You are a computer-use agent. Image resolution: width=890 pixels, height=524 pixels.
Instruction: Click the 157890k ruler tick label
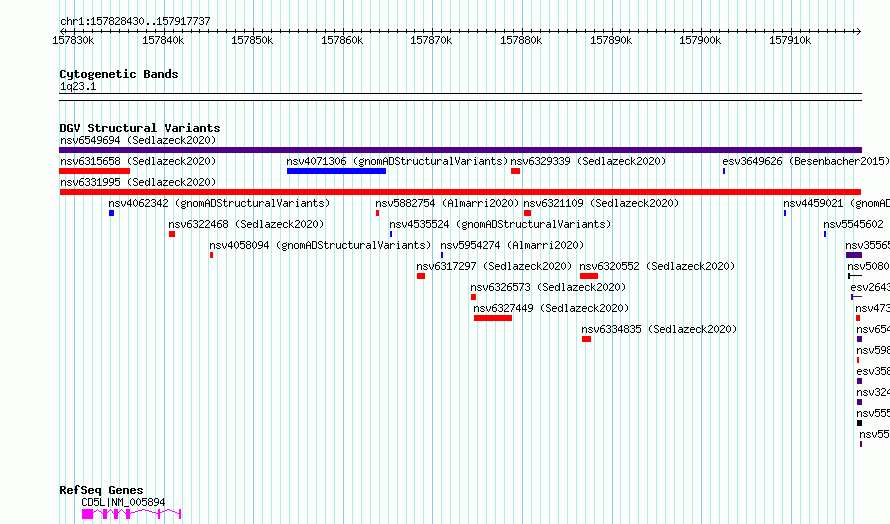click(x=611, y=40)
